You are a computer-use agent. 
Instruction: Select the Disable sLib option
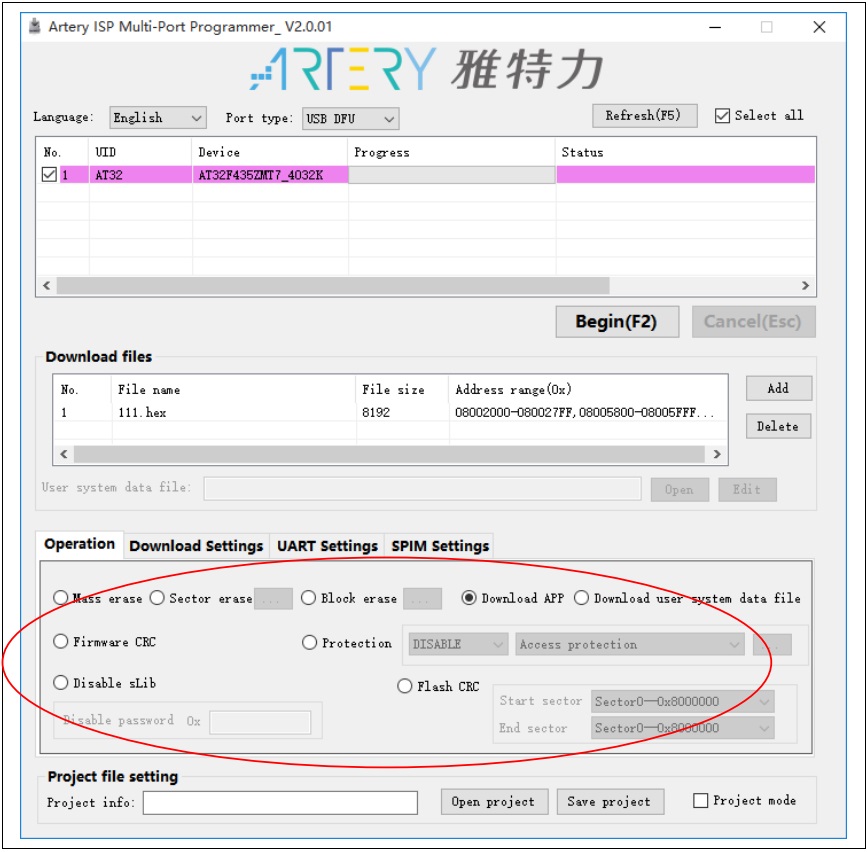click(60, 683)
